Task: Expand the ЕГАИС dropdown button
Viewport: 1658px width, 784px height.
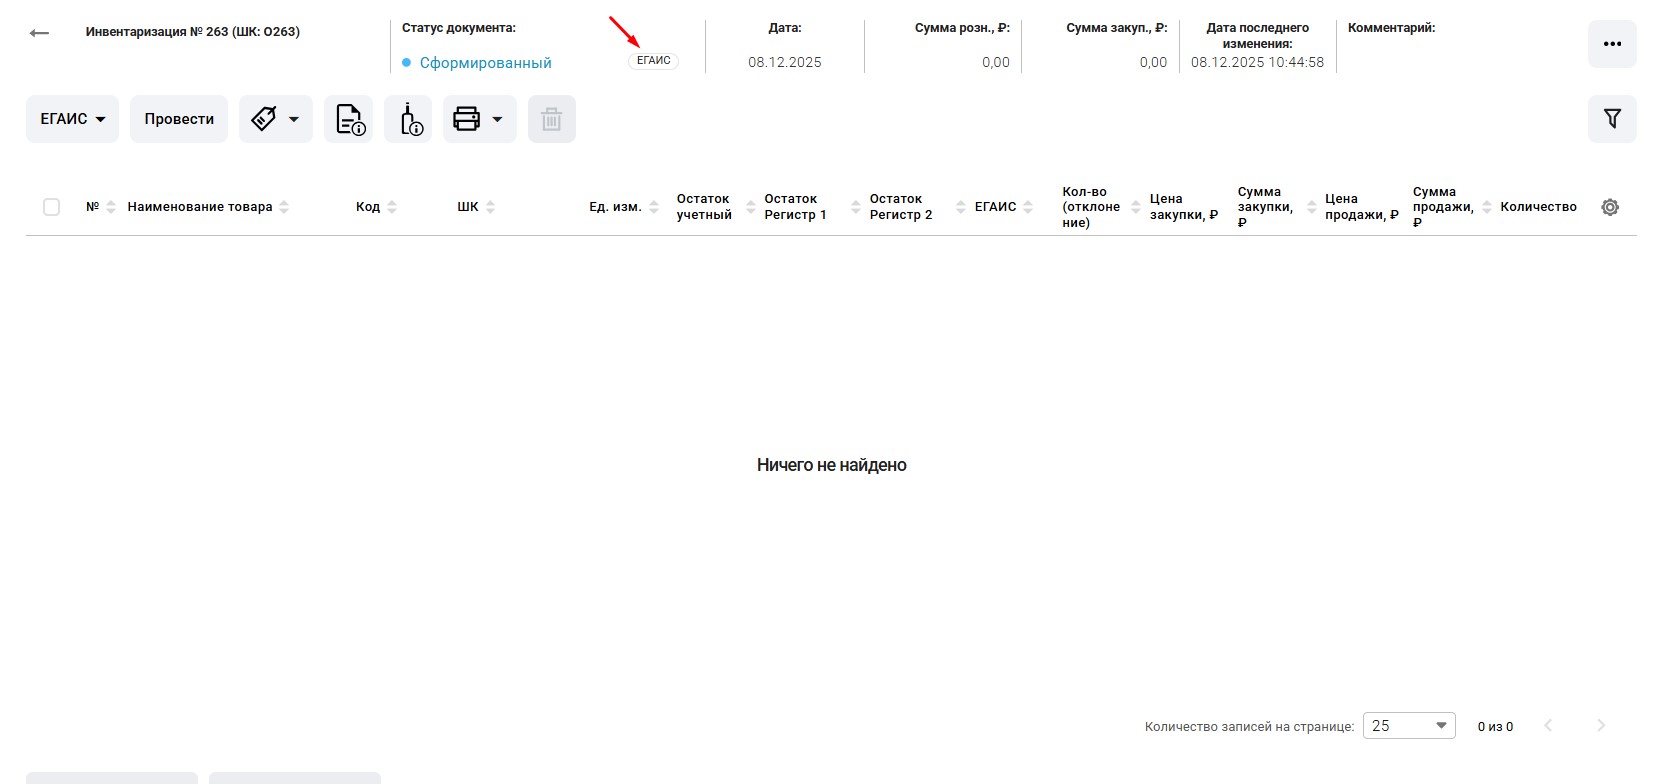Action: pos(72,119)
